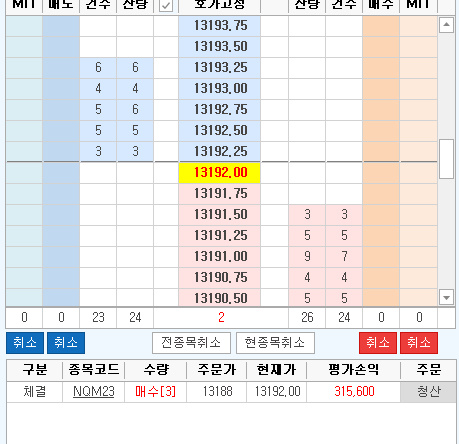Image resolution: width=459 pixels, height=444 pixels.
Task: Click the scrollbar down arrow of order book
Action: [446, 297]
